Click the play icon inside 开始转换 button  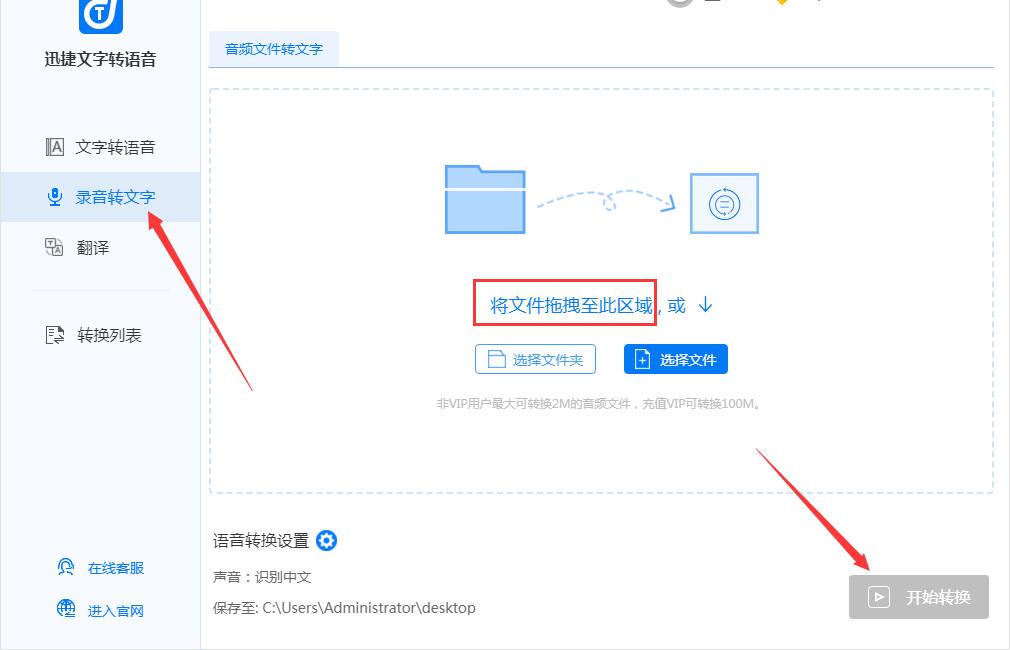click(878, 597)
